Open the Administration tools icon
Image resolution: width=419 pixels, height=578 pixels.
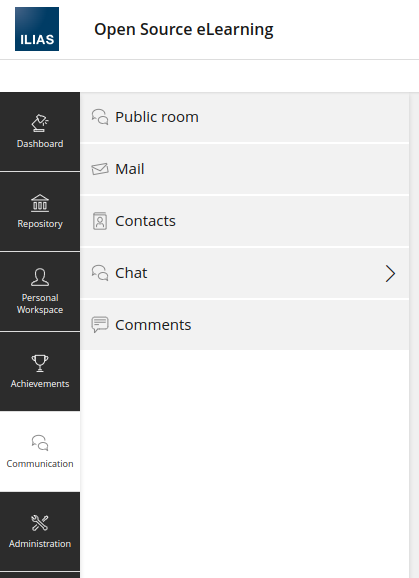[x=40, y=523]
